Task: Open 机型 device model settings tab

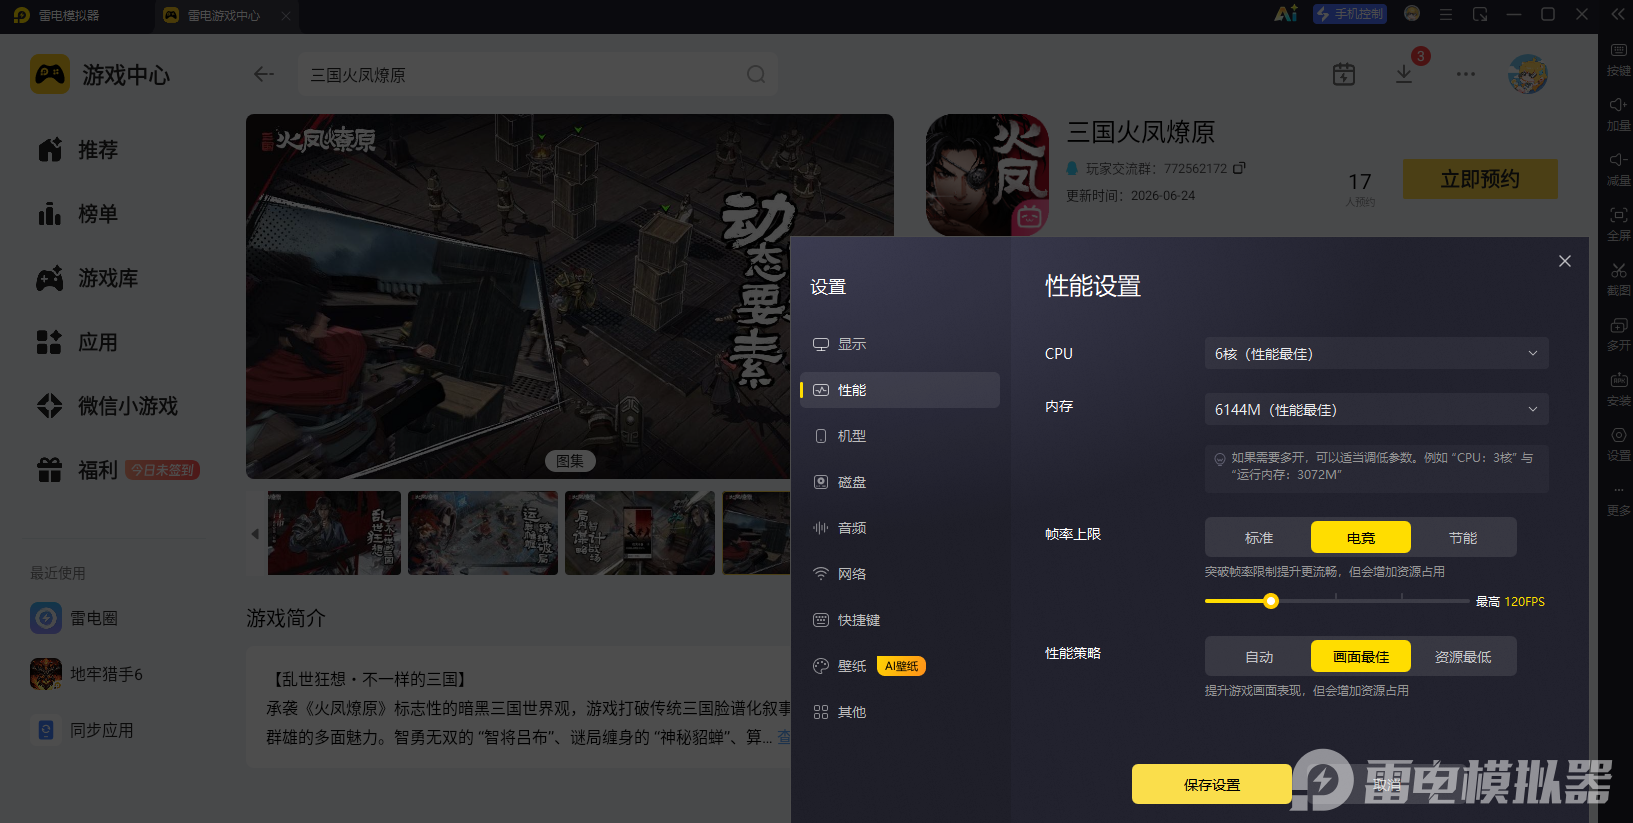Action: [900, 436]
